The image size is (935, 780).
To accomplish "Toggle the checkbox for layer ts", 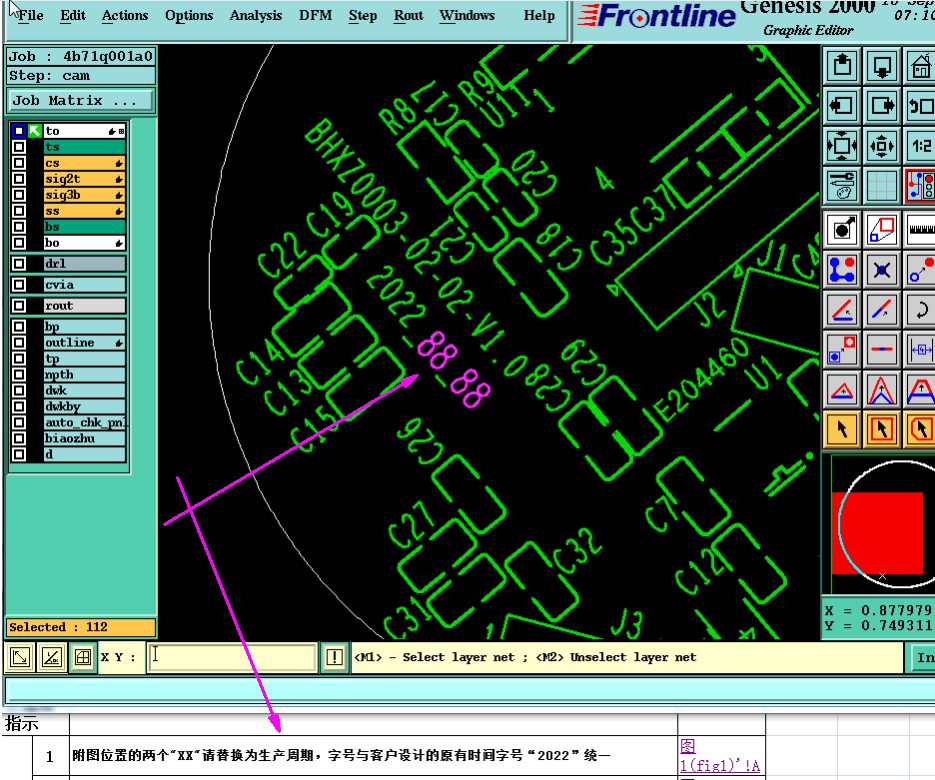I will click(x=19, y=147).
